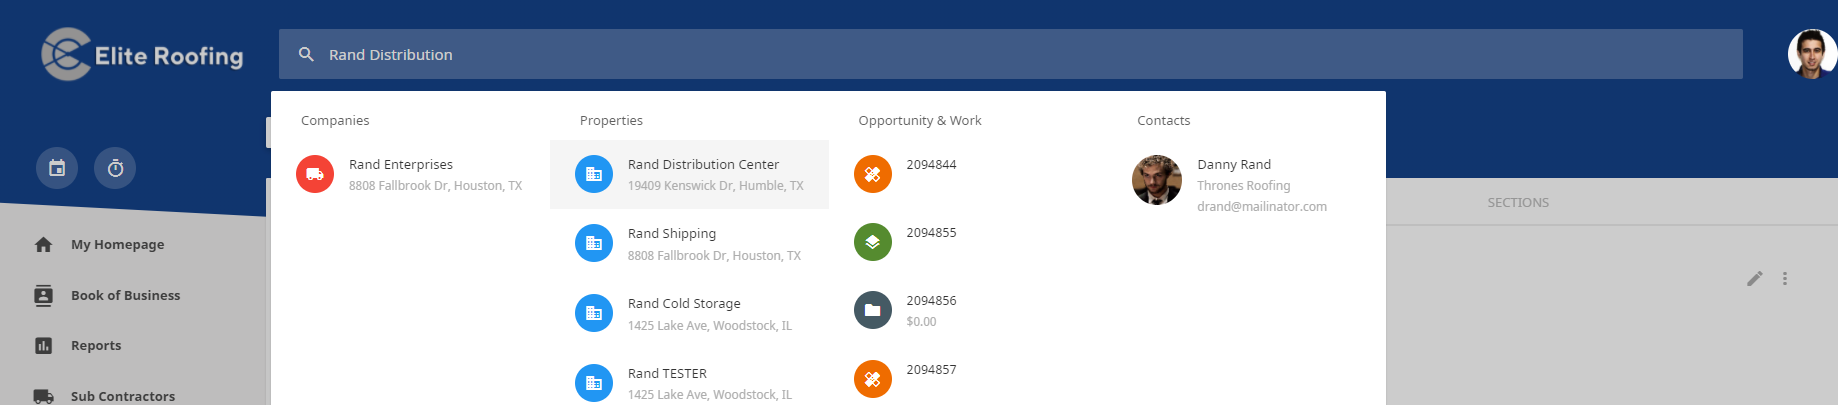Click the Companies column heading

pos(335,120)
